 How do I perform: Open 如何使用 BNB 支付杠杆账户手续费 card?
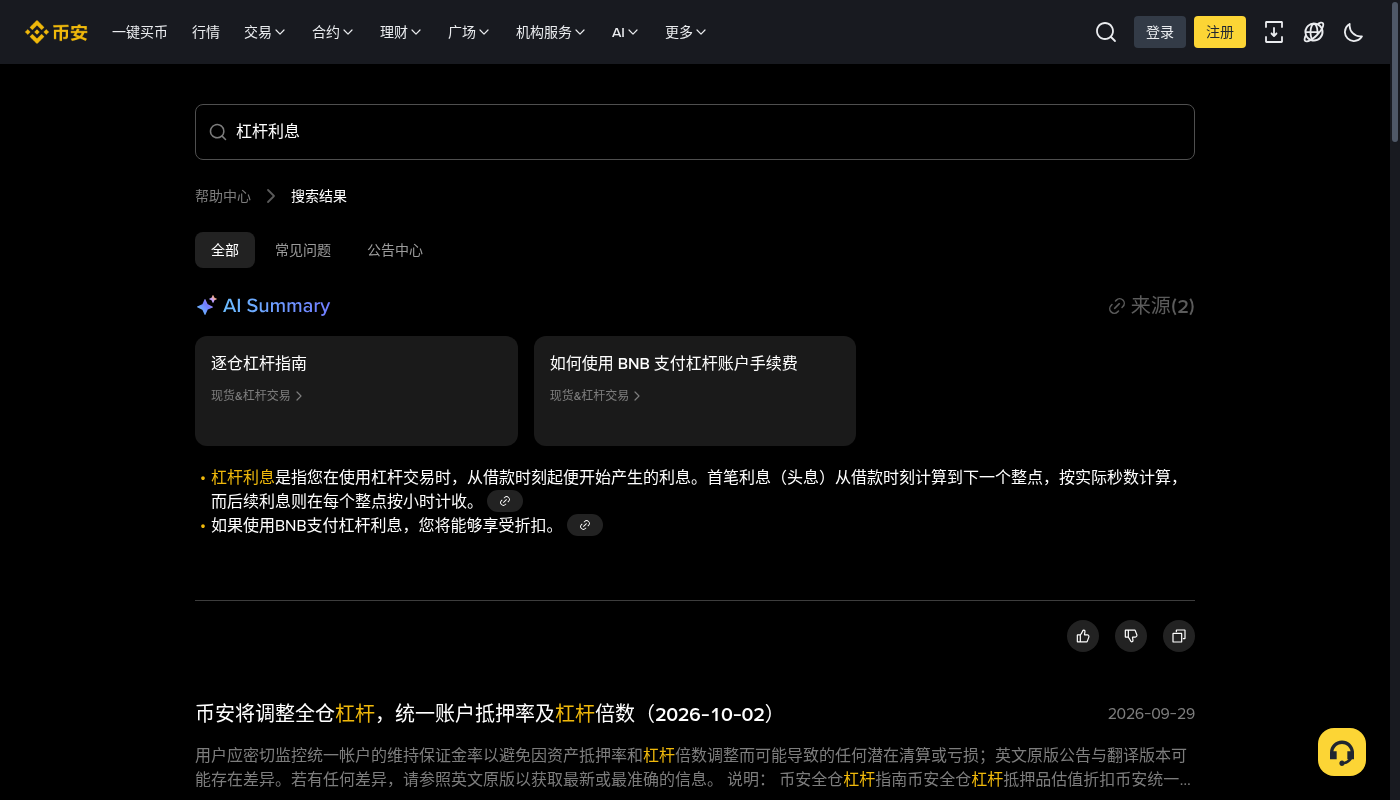pos(695,391)
